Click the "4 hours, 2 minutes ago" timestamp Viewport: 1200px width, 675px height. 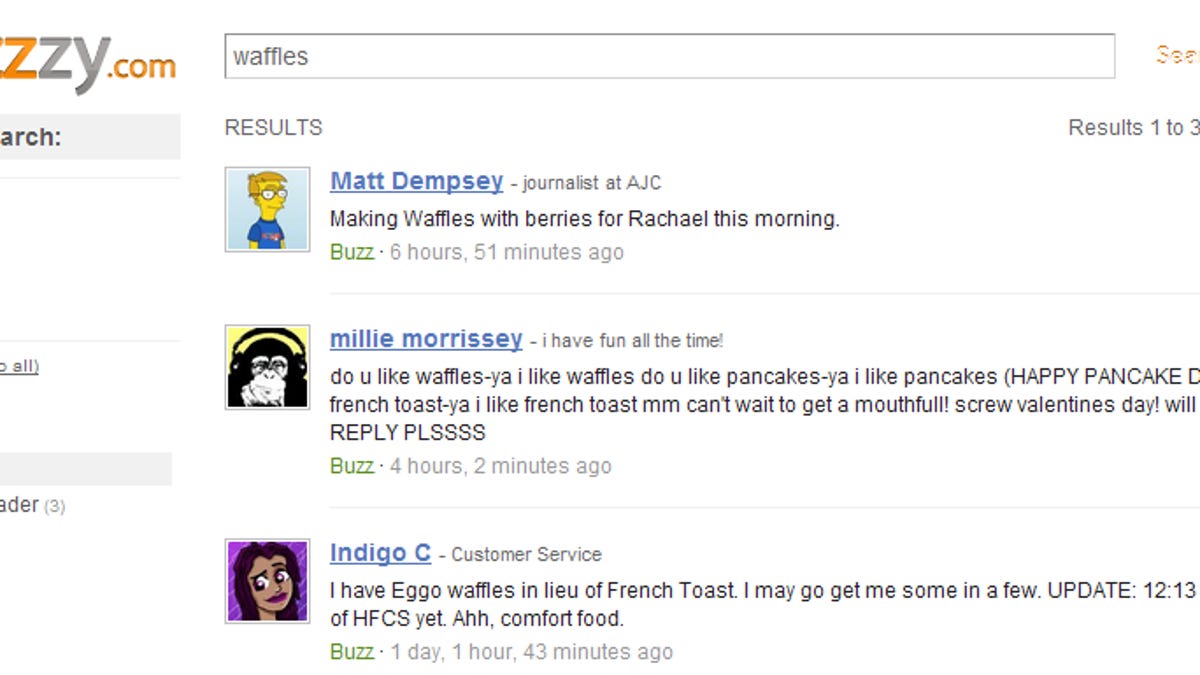pos(500,466)
